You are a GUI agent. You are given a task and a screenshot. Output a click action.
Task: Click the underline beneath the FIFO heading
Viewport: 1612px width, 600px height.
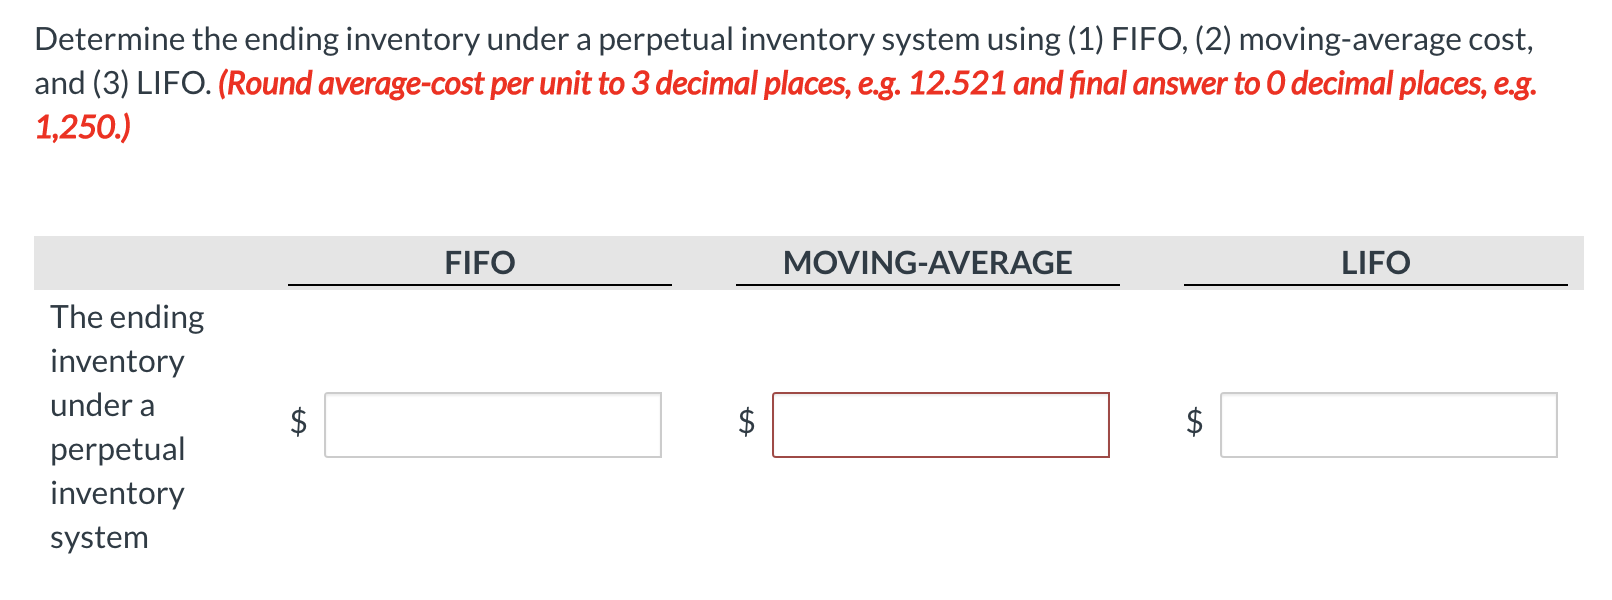tap(480, 287)
